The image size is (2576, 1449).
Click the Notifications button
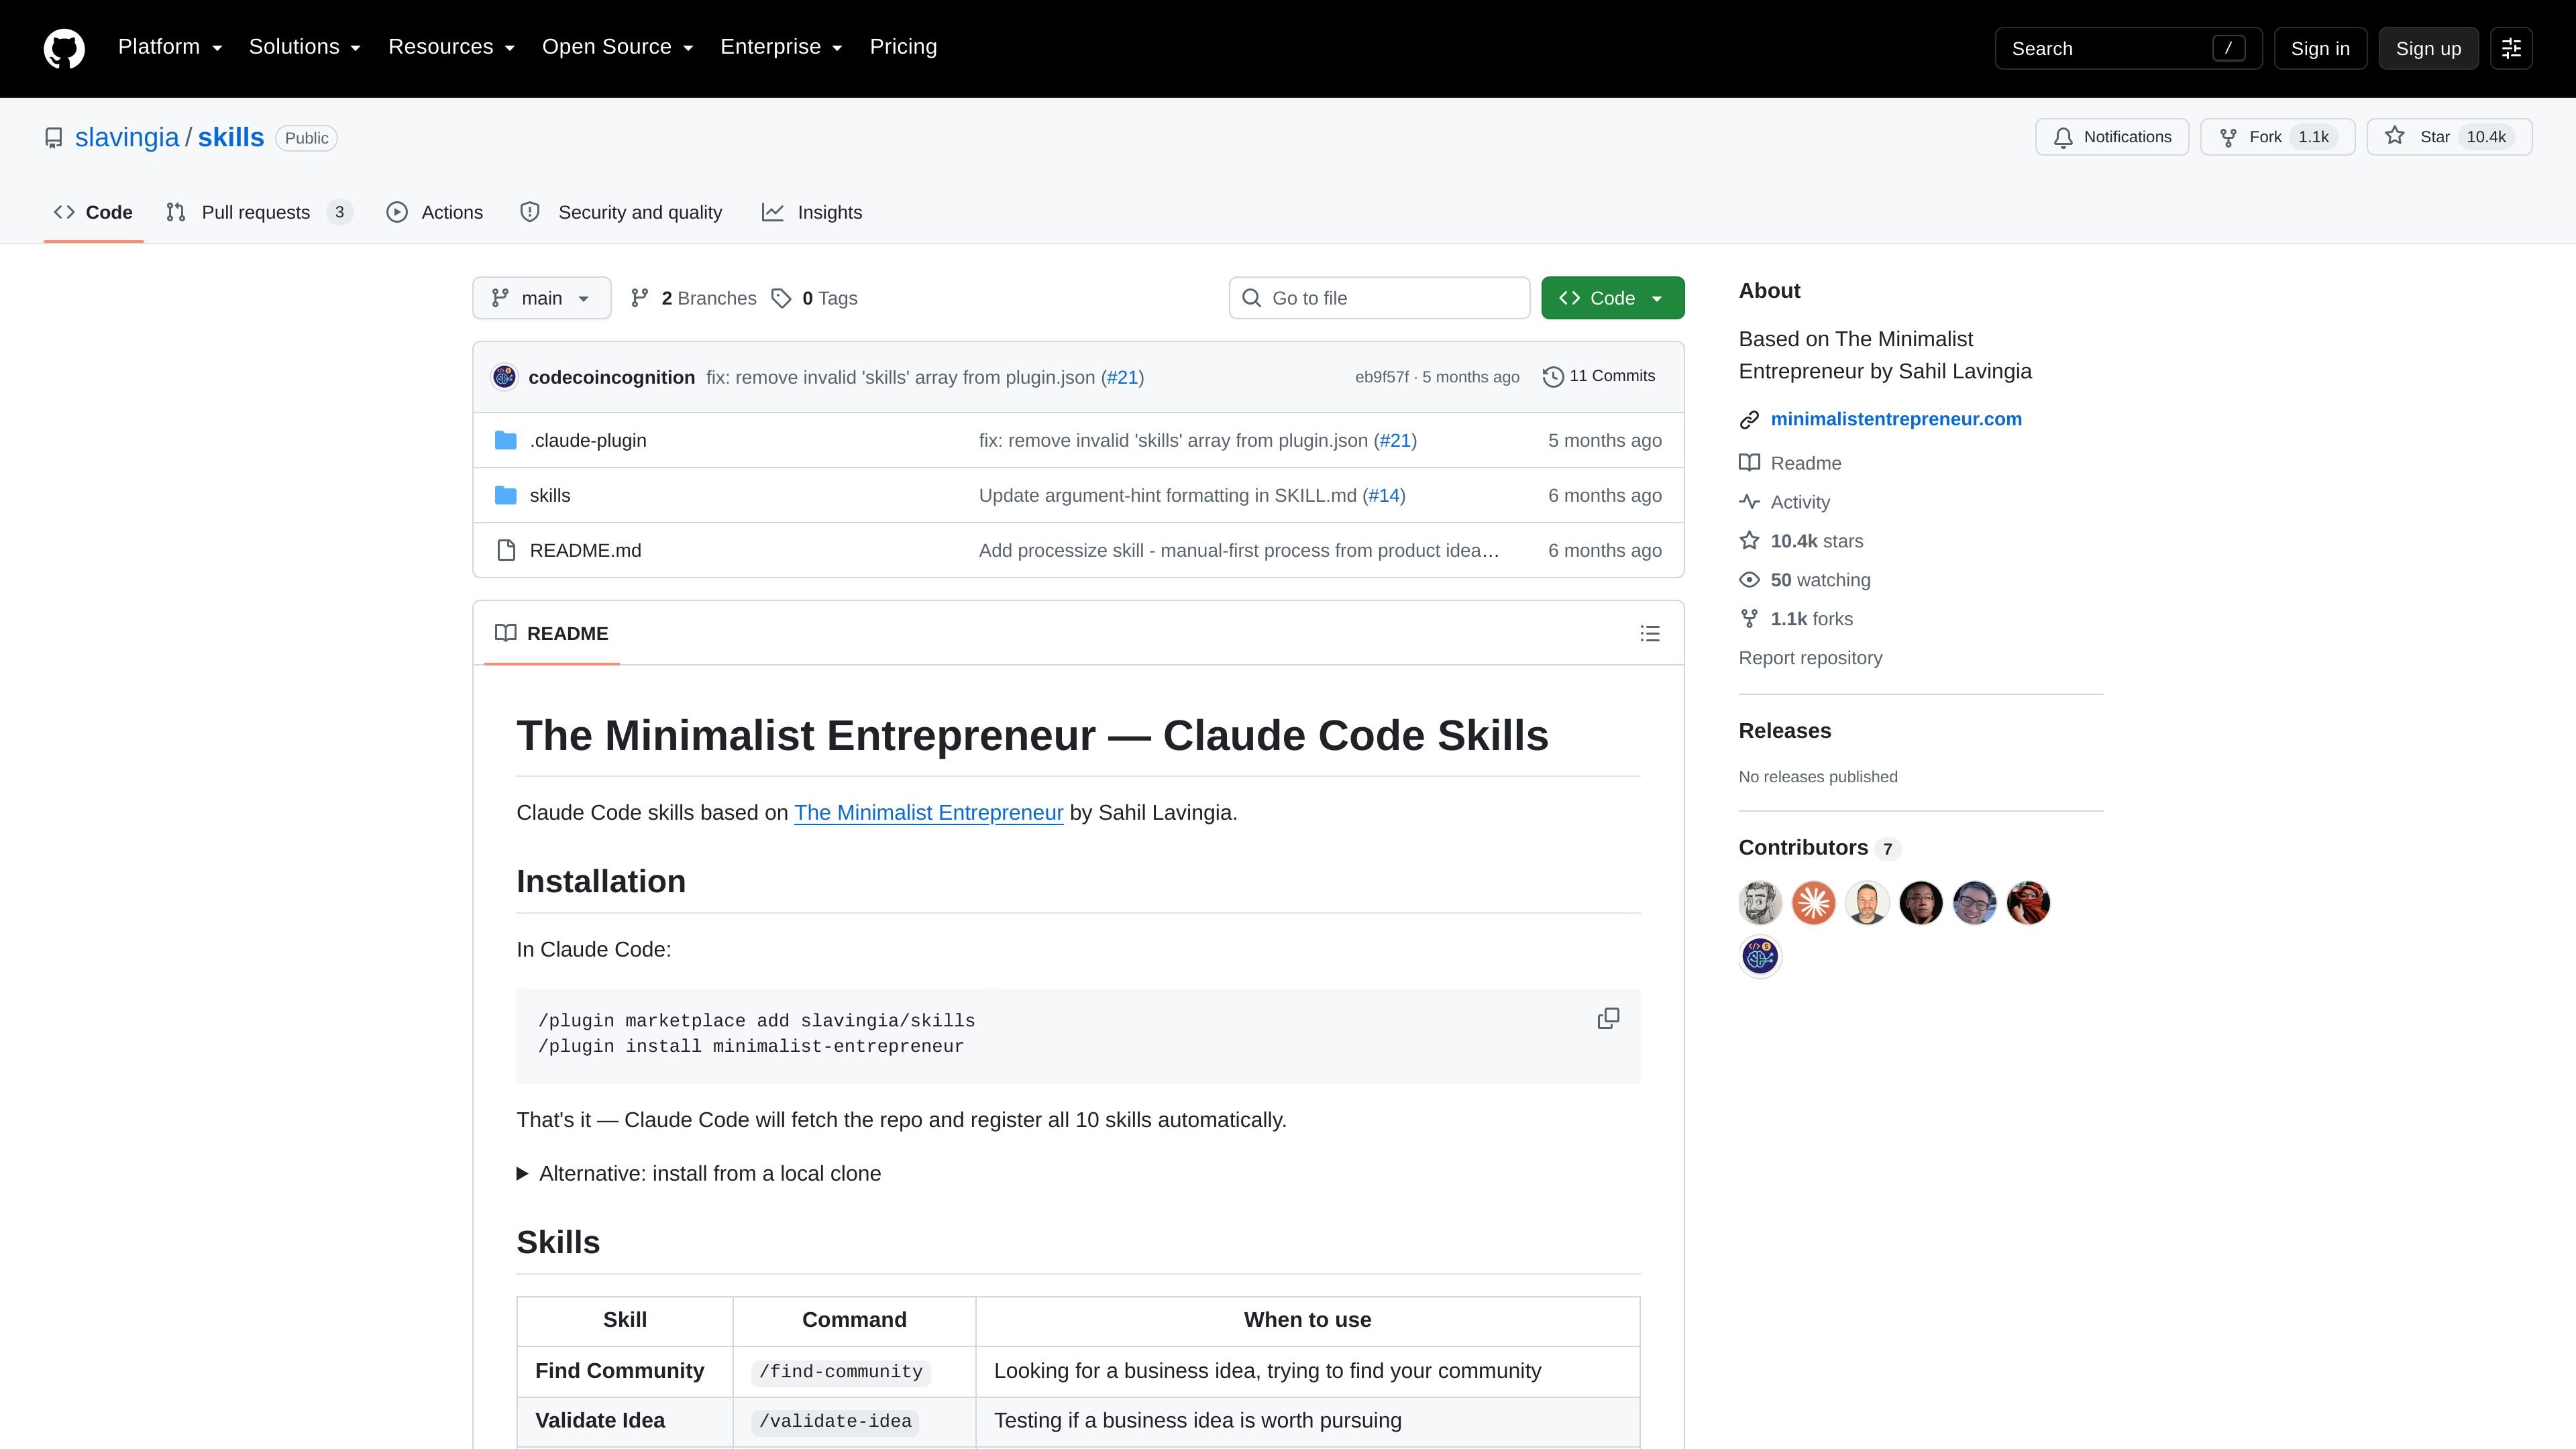point(2112,137)
